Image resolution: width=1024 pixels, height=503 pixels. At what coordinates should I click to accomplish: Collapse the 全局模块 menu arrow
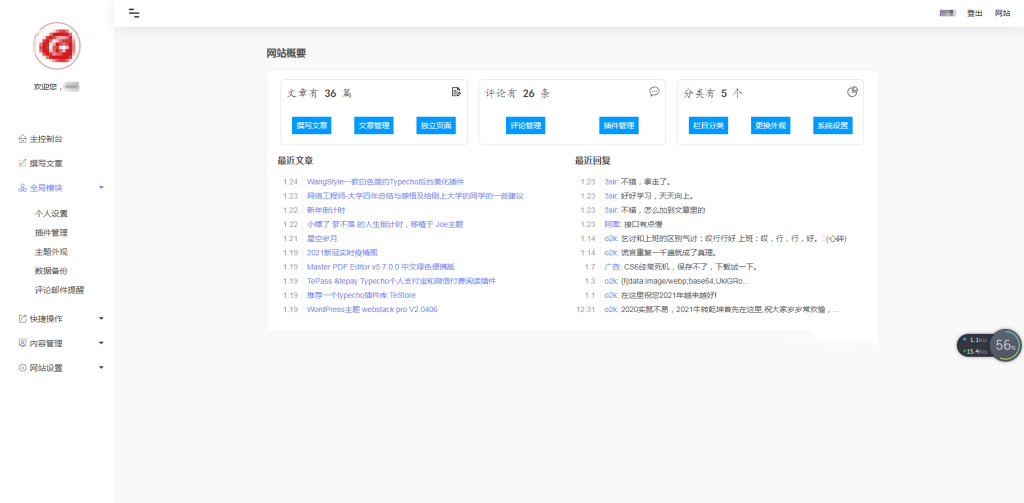[x=101, y=187]
